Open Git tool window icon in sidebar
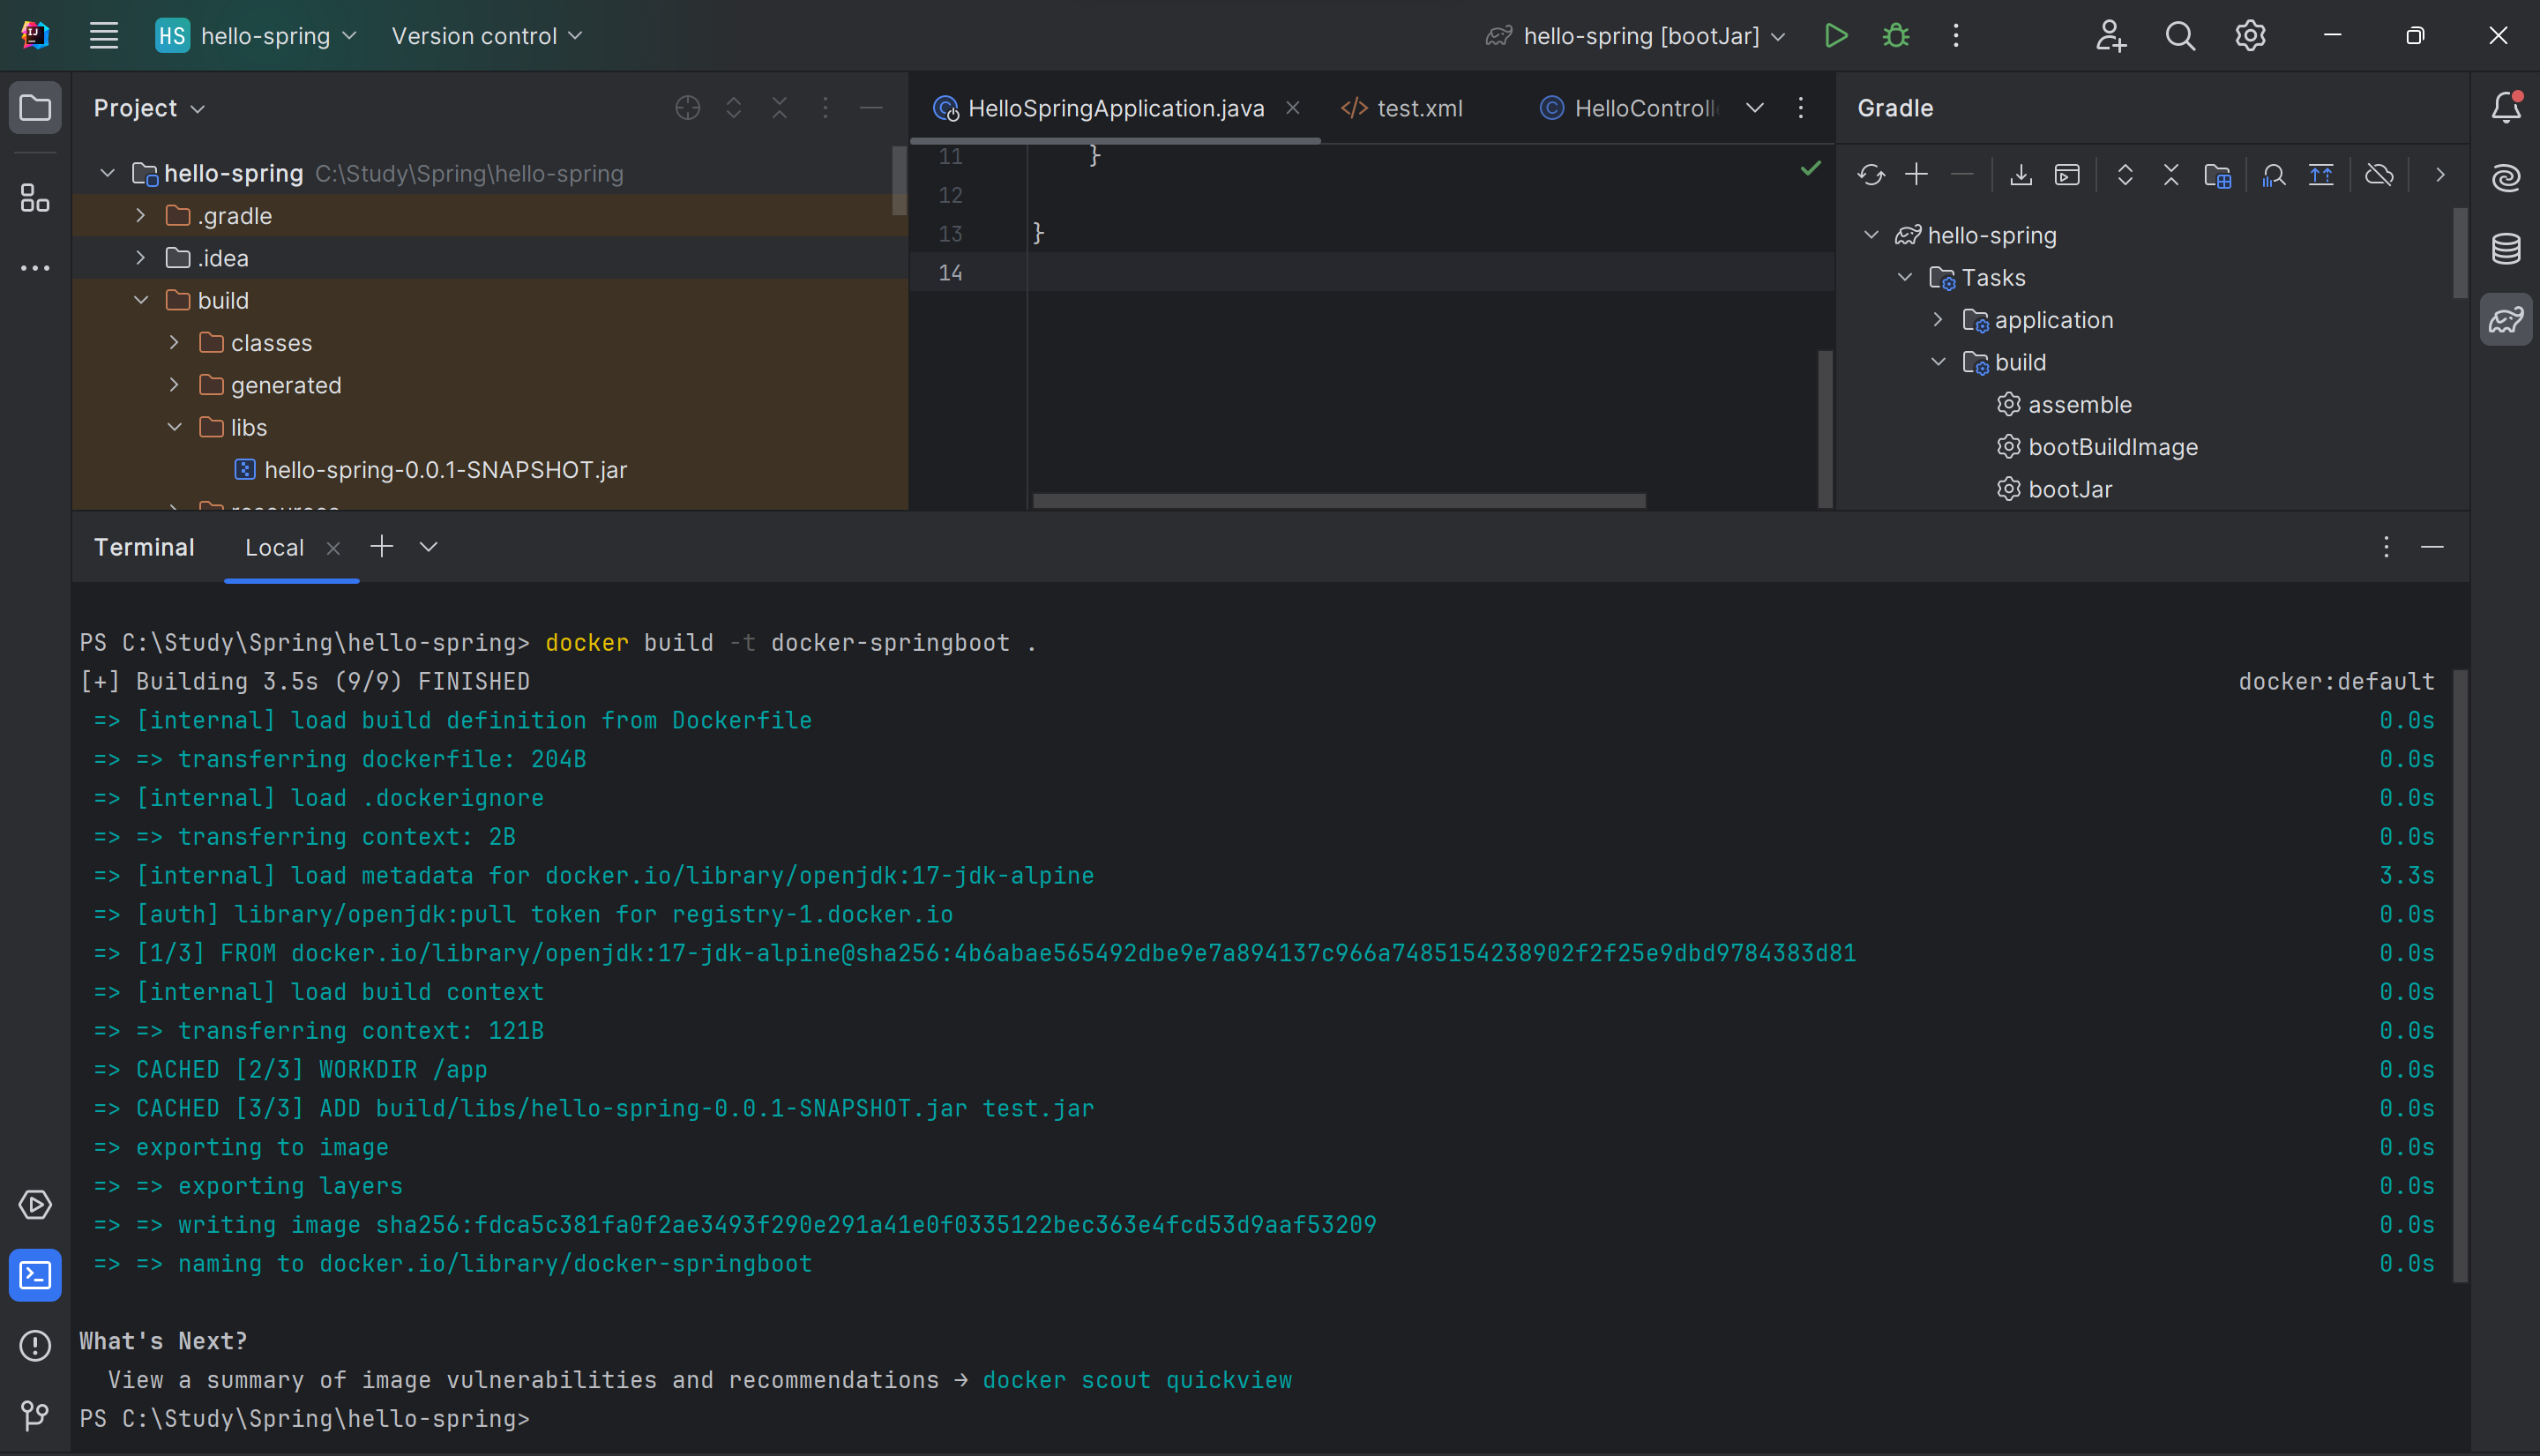 (35, 1414)
